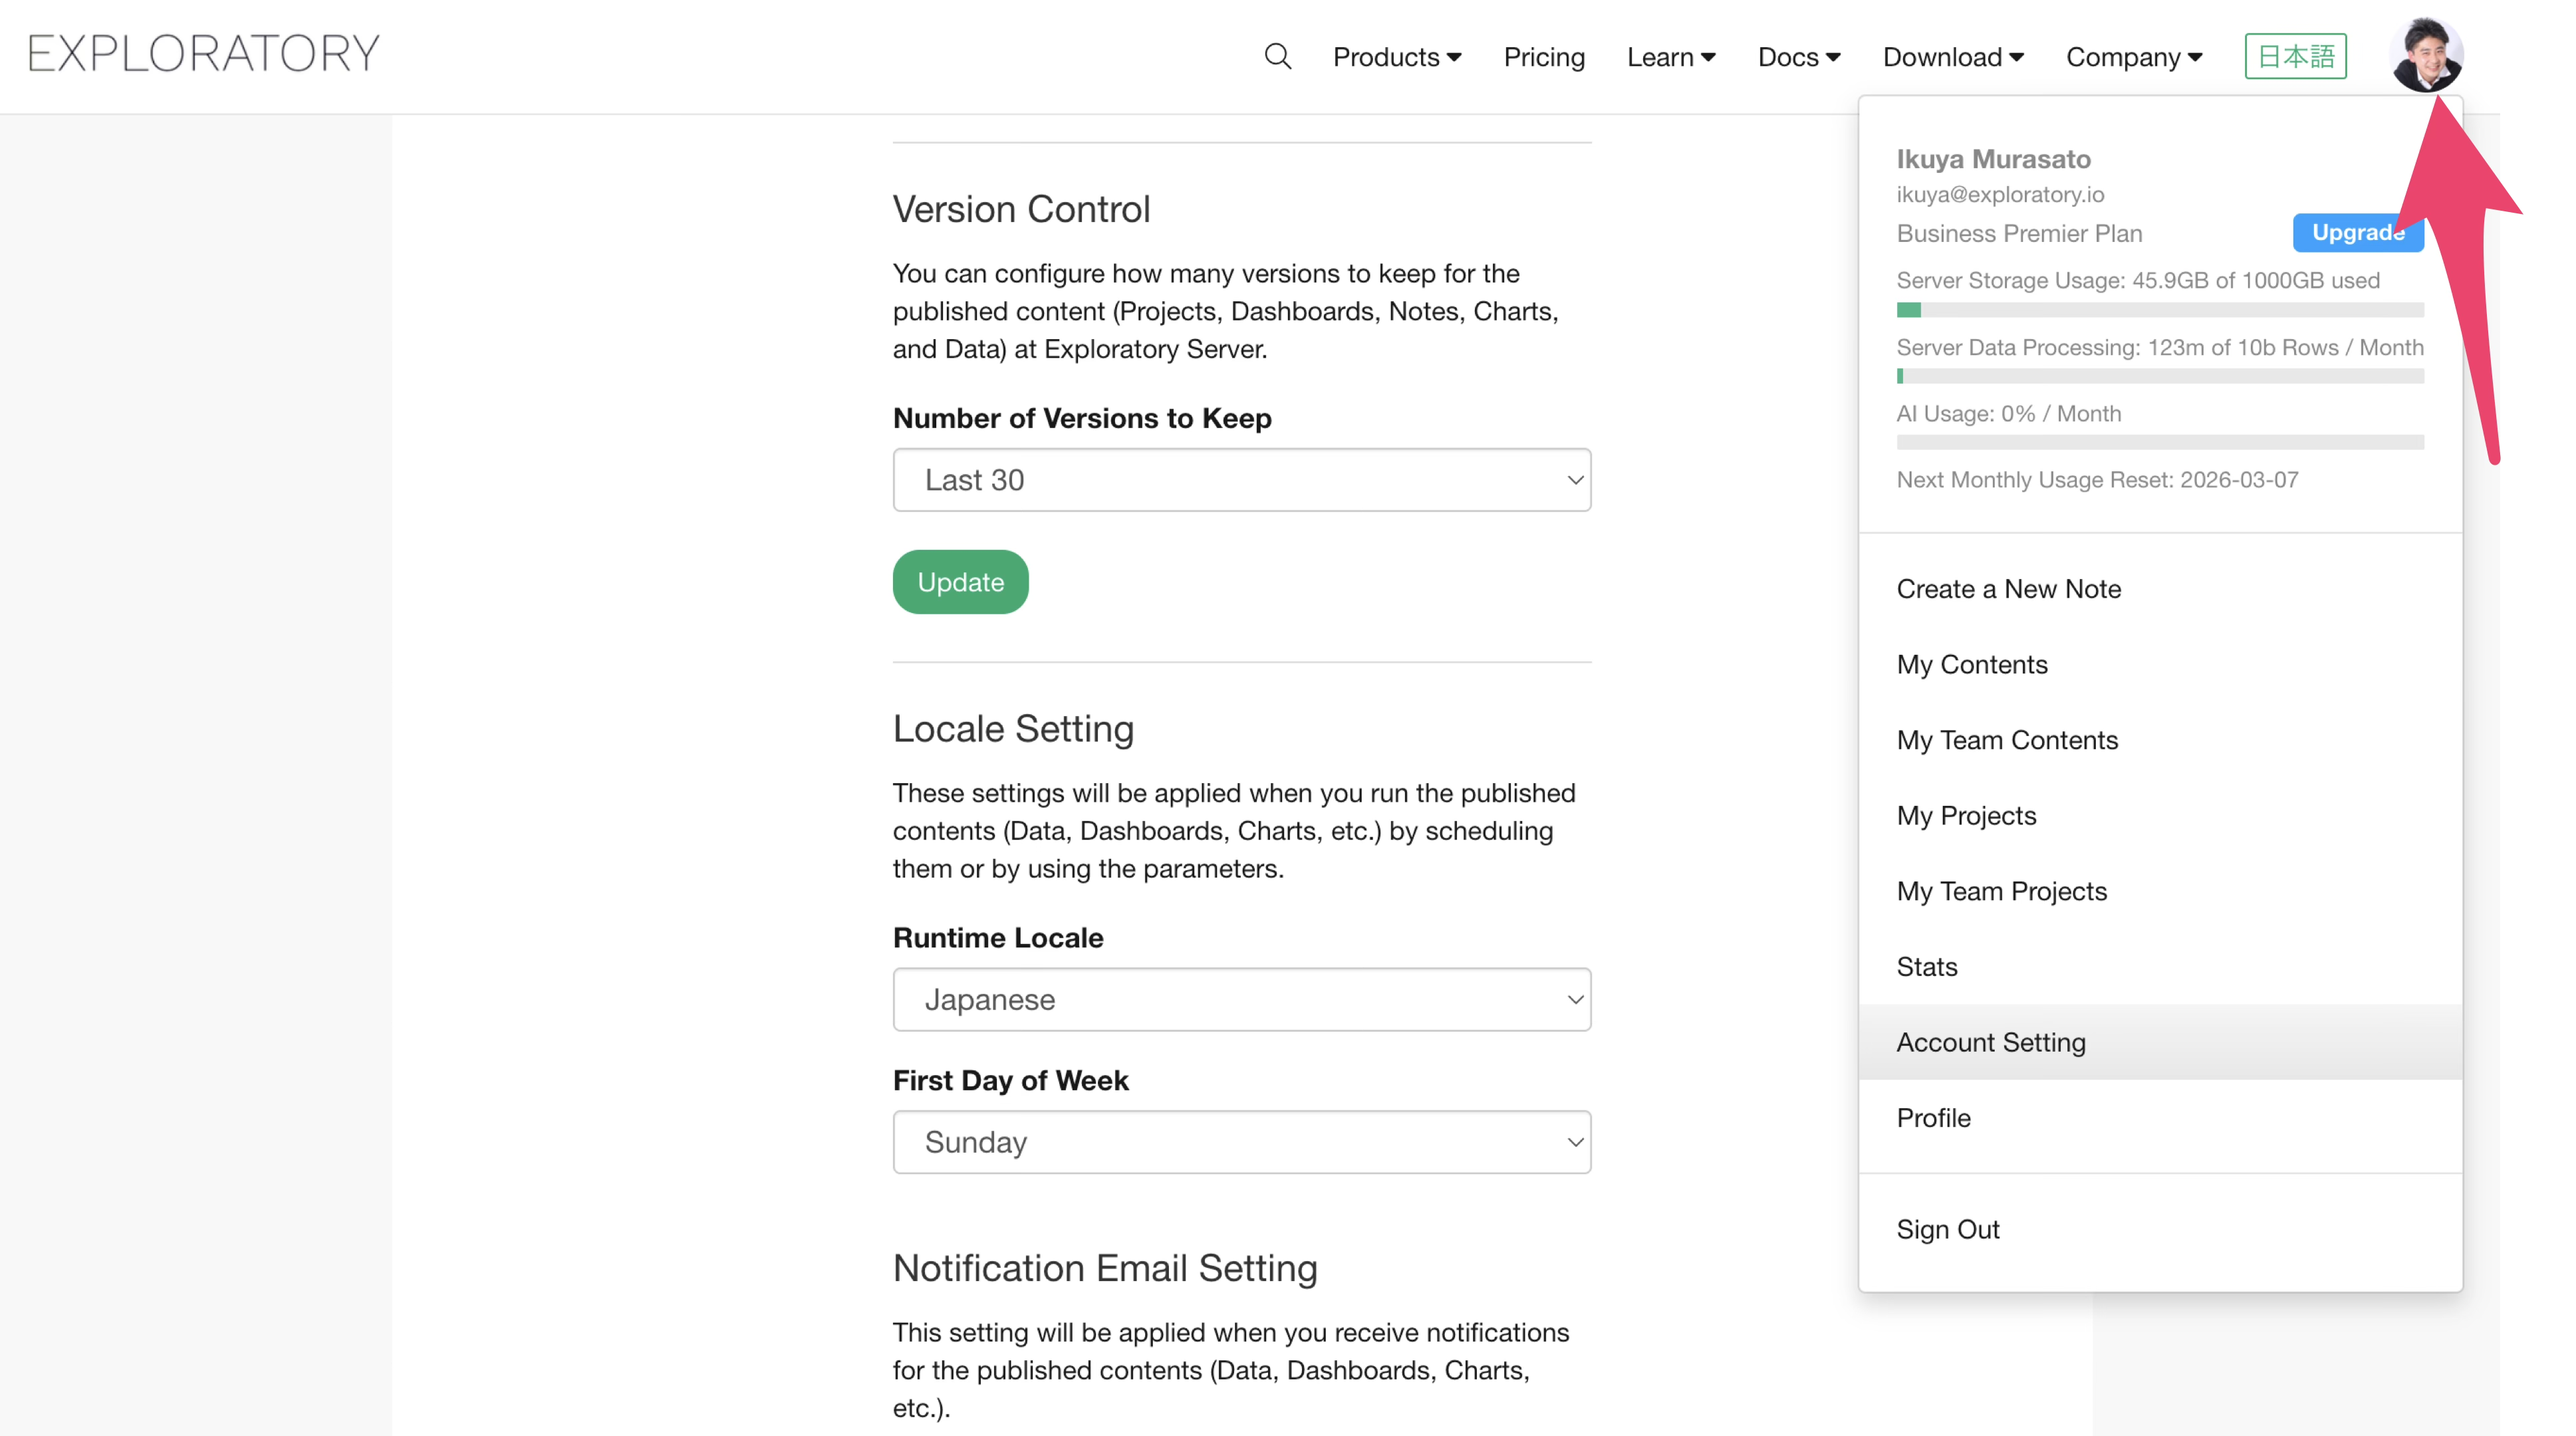Open the Runtime Locale selector
Screen dimensions: 2576x1436
pos(1241,999)
